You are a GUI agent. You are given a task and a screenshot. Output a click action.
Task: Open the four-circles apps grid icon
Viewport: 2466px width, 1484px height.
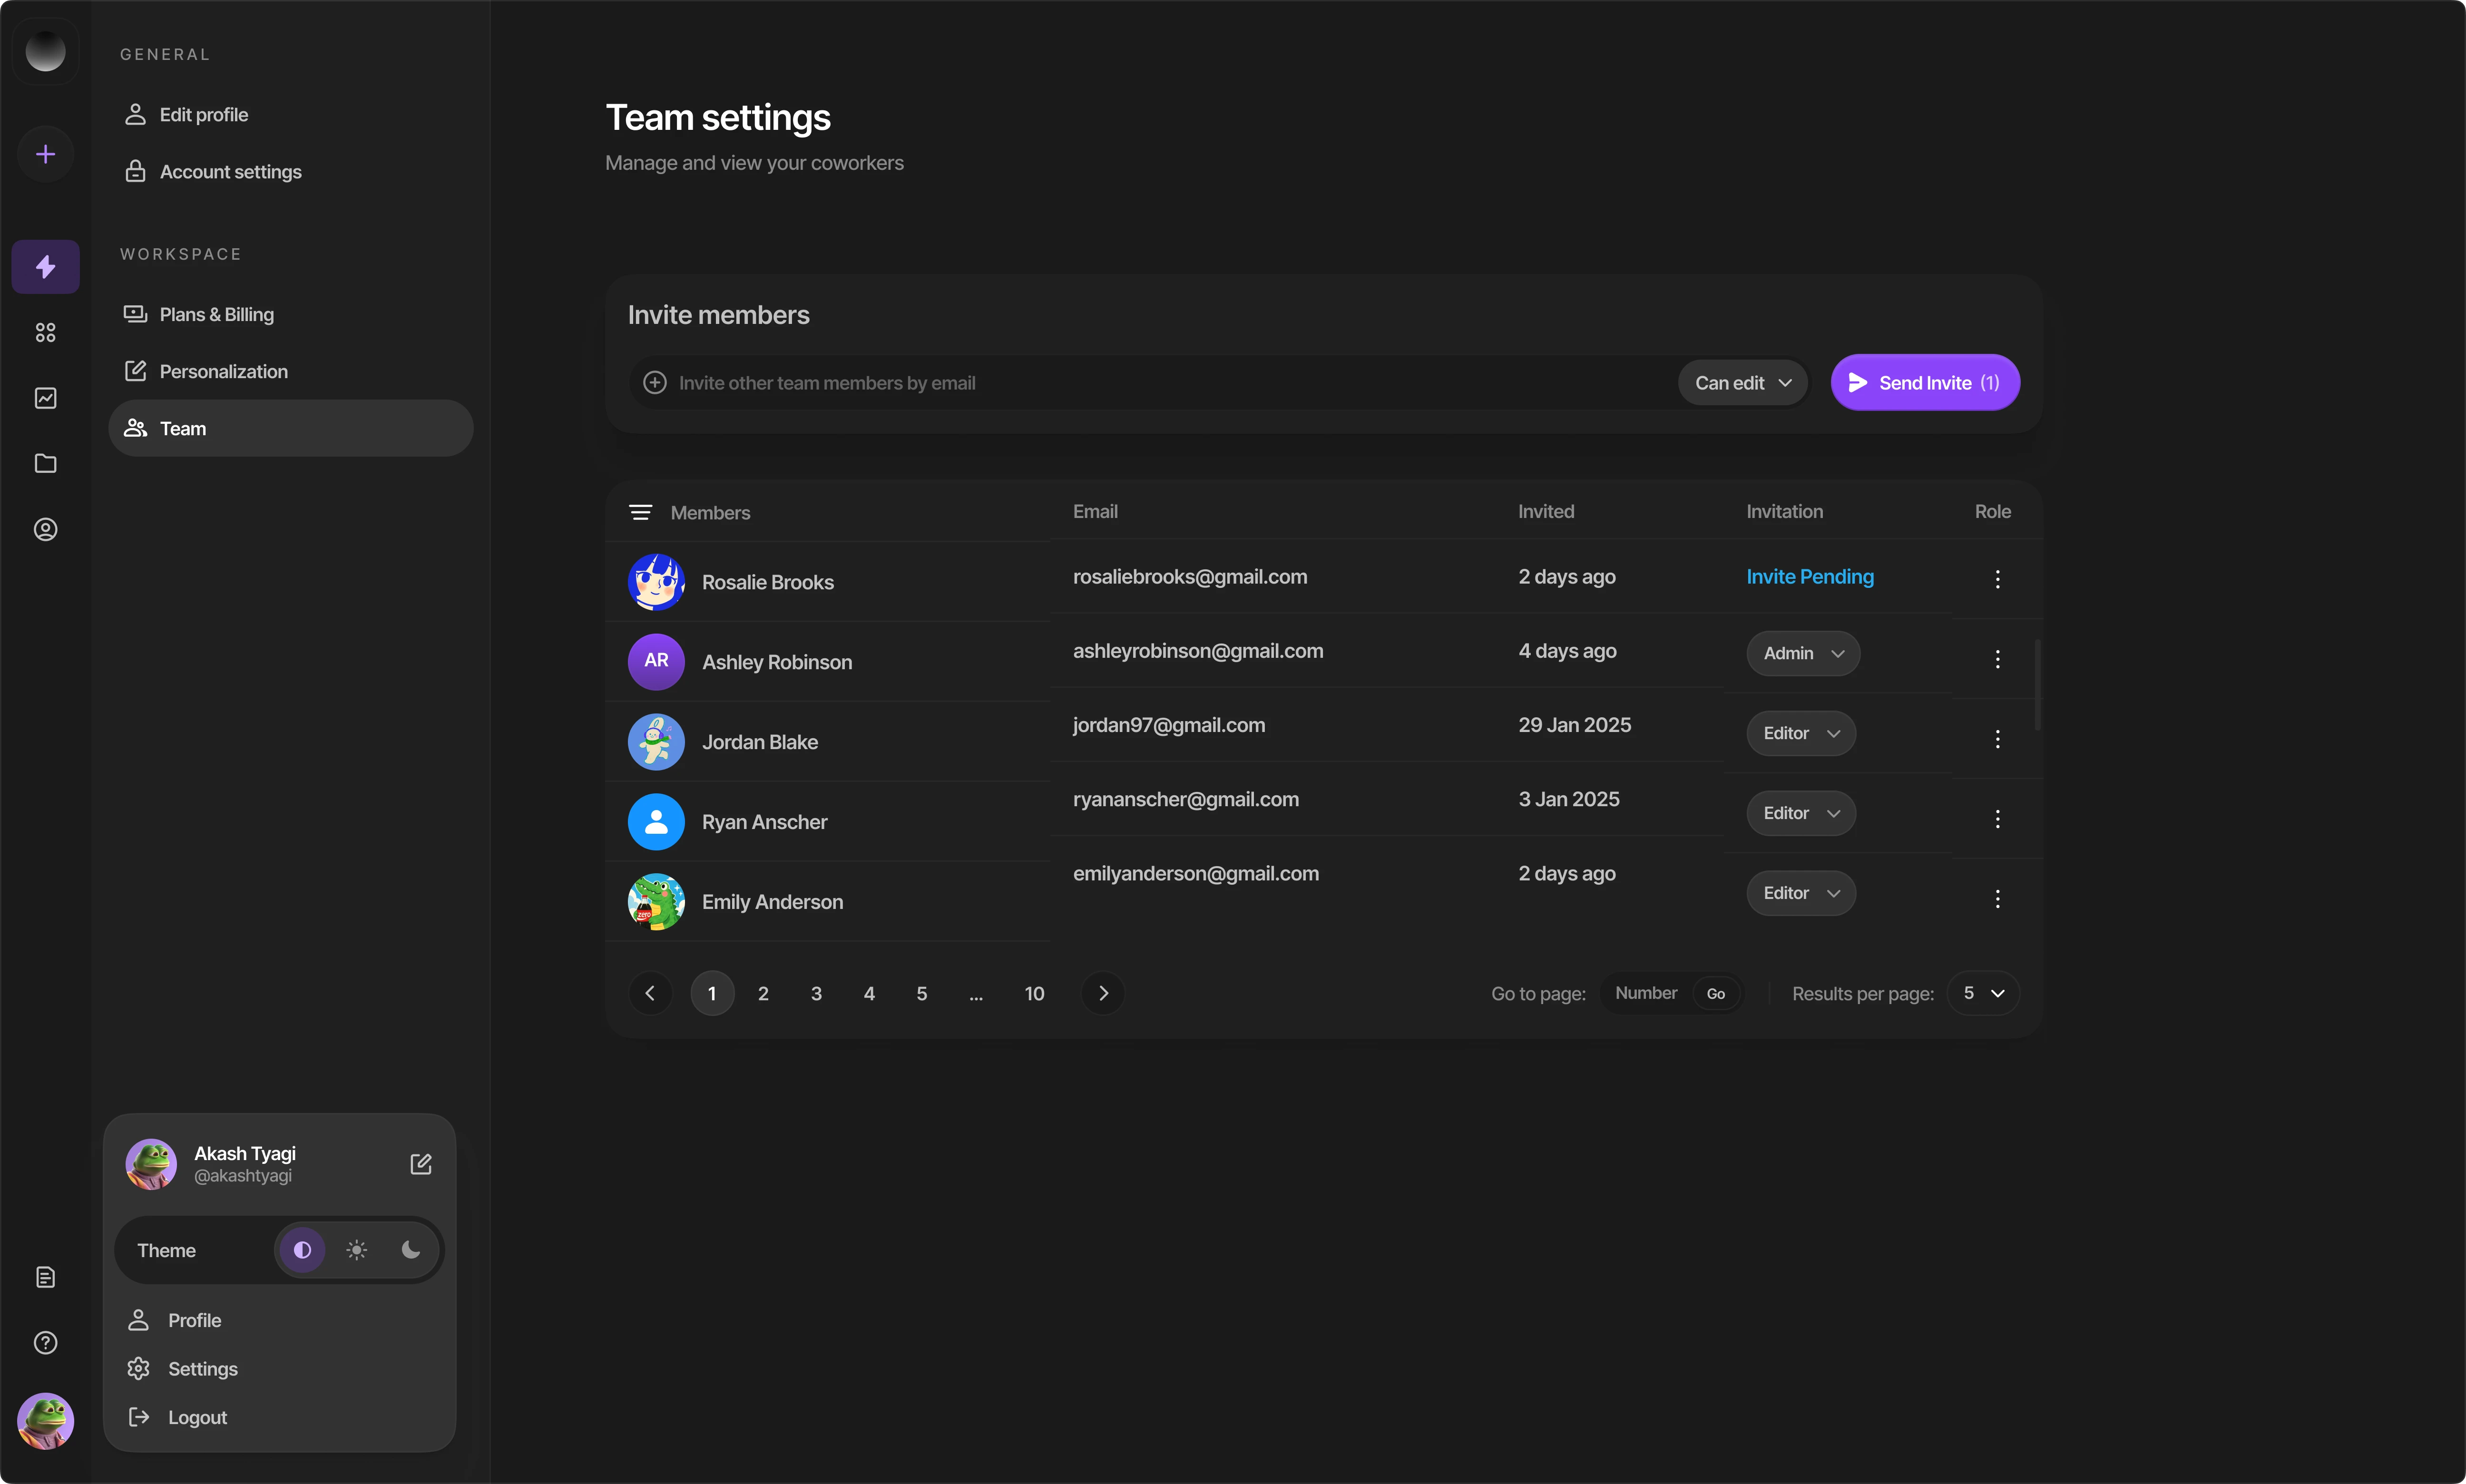tap(45, 332)
